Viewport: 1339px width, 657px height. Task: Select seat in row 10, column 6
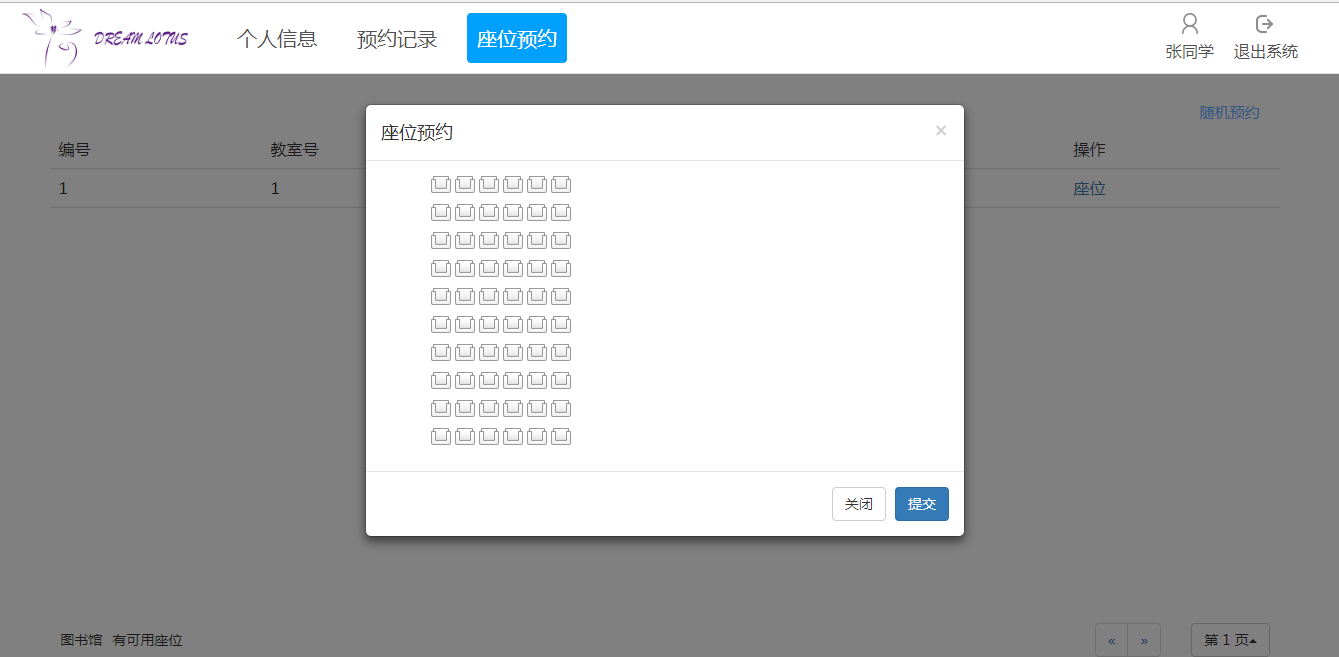click(561, 437)
